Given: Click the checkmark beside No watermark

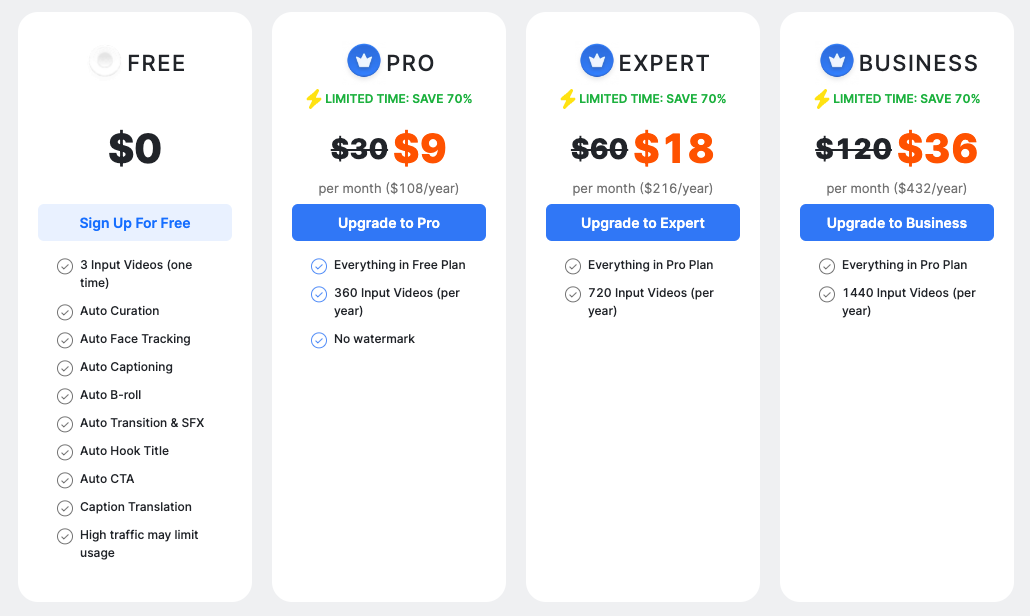Looking at the screenshot, I should click(x=319, y=340).
